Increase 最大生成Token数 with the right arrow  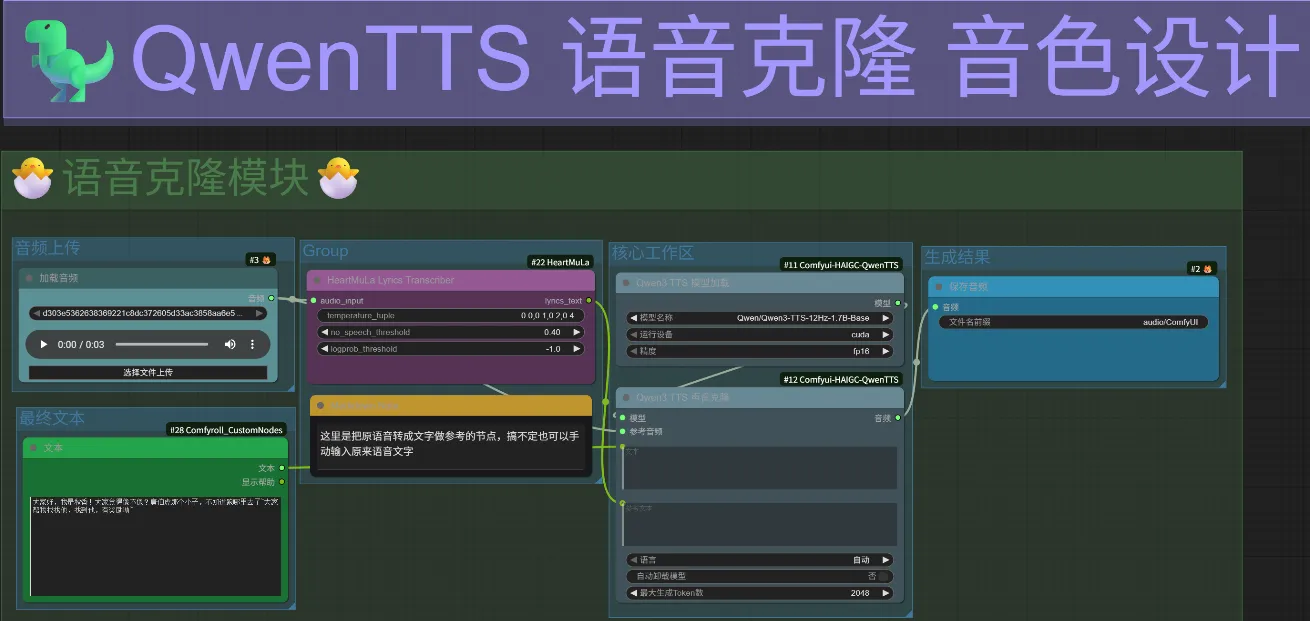tap(884, 593)
